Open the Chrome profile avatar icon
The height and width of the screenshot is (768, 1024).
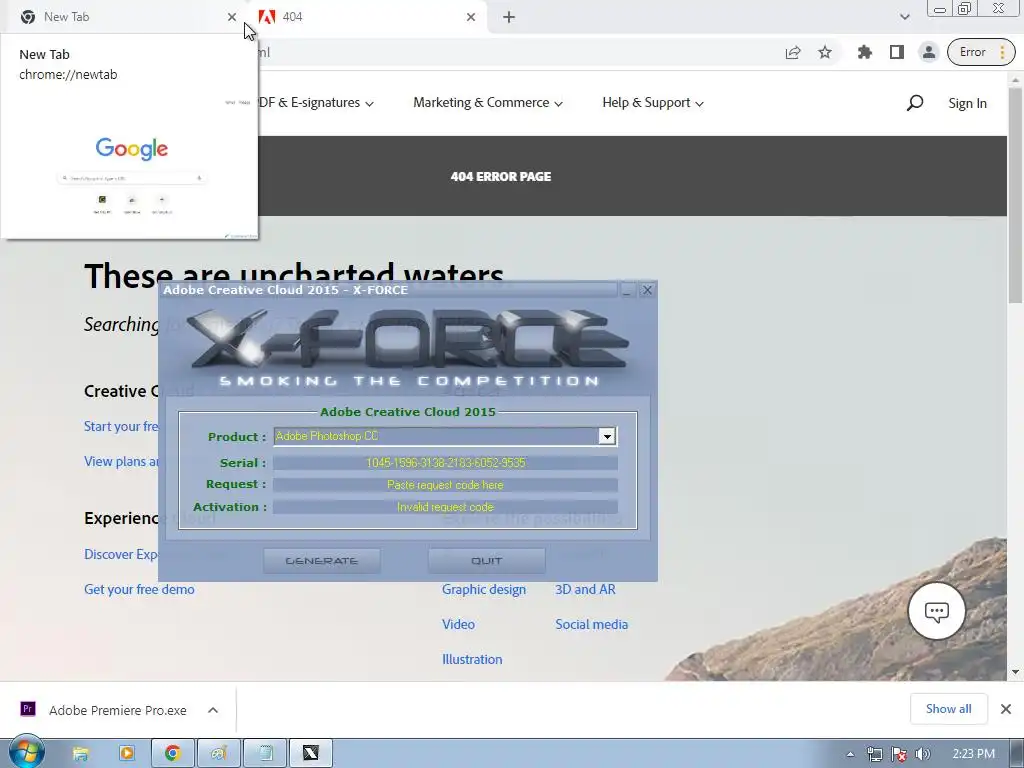(928, 52)
